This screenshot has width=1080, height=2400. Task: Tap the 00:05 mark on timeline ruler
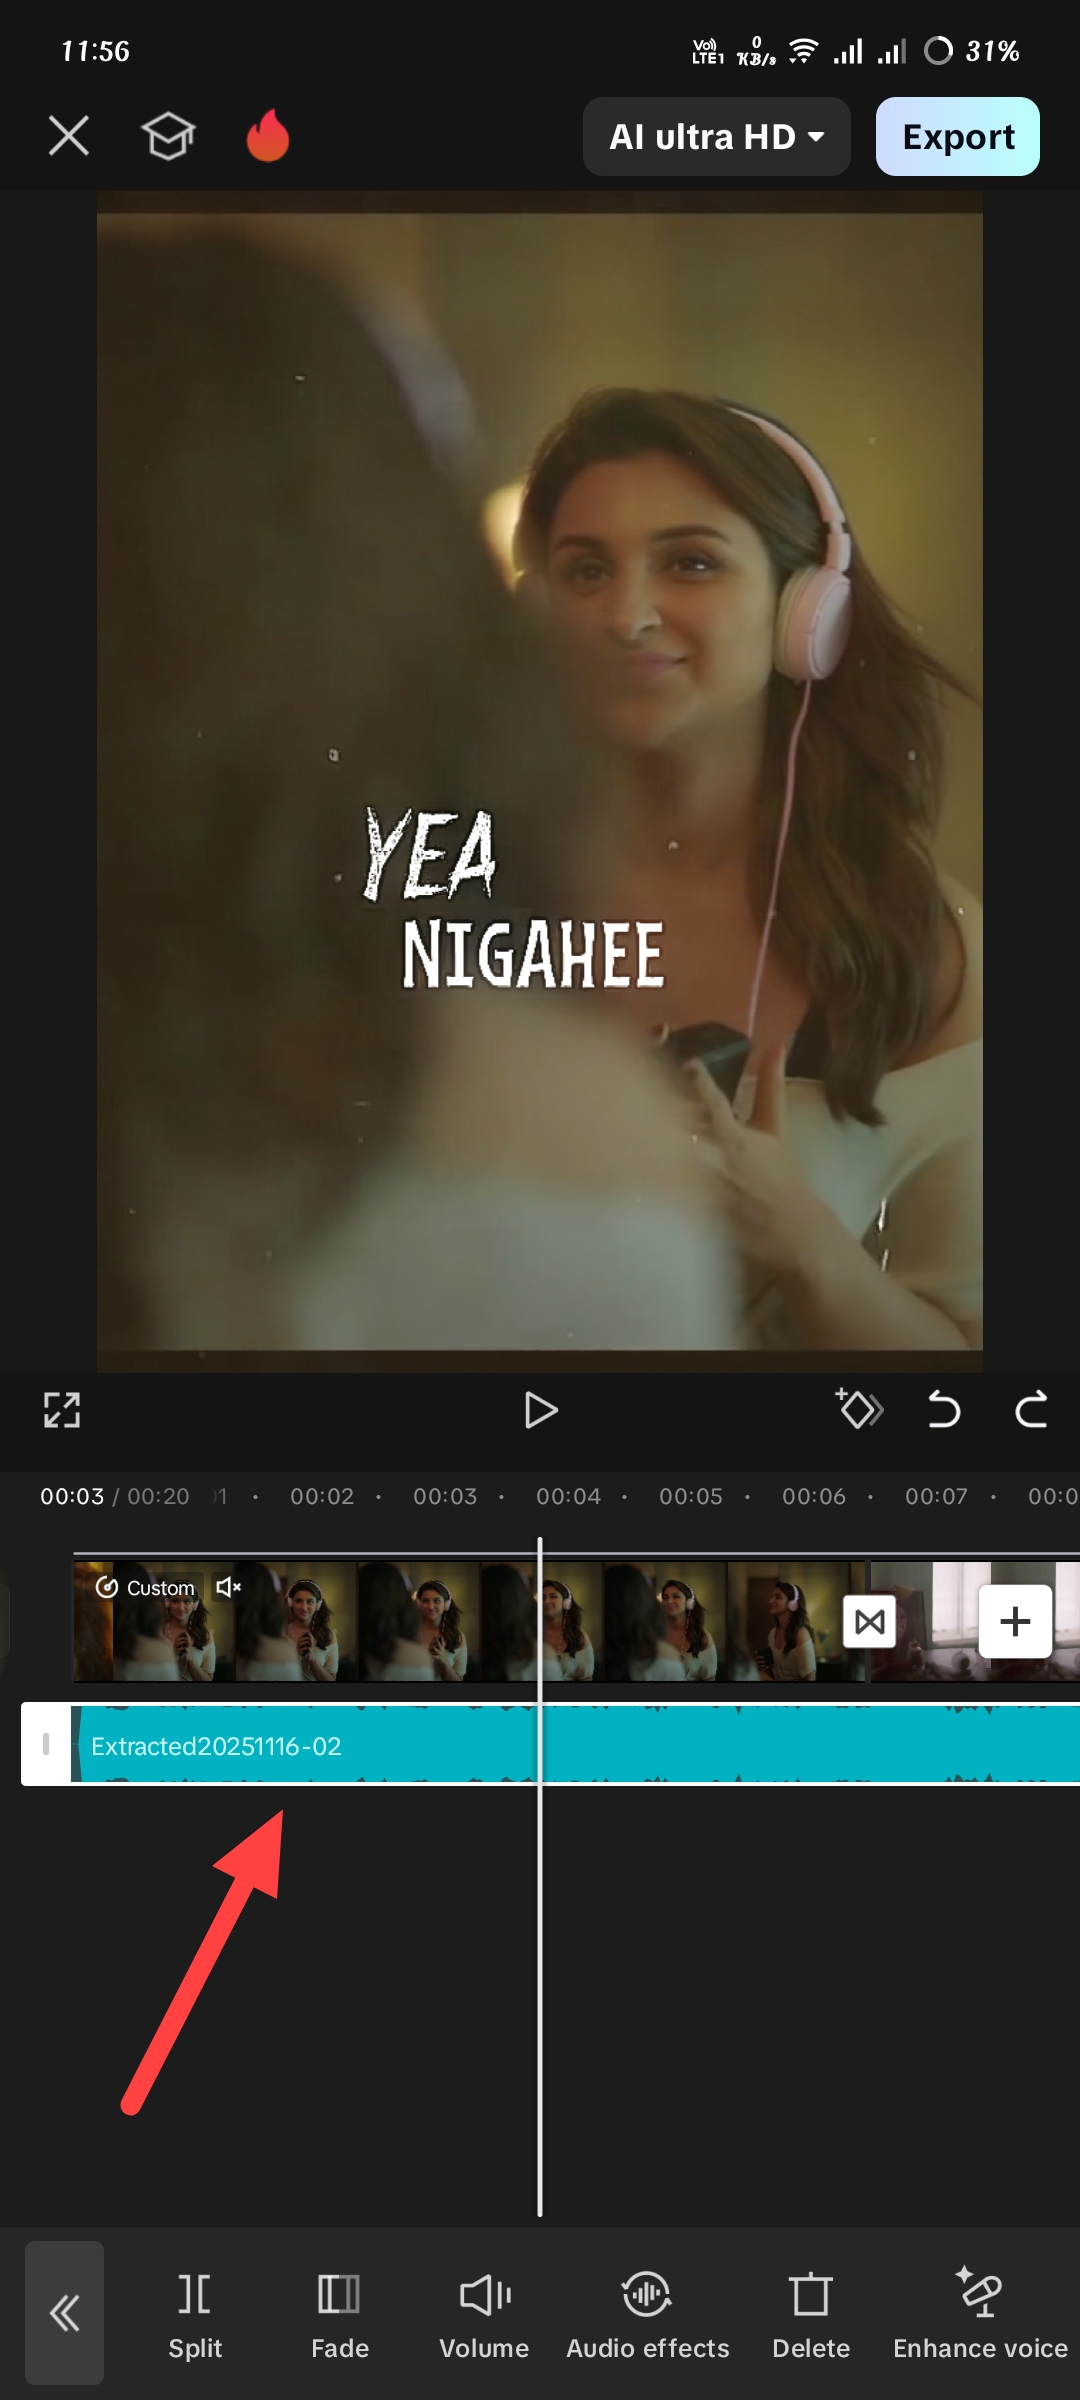pyautogui.click(x=690, y=1496)
